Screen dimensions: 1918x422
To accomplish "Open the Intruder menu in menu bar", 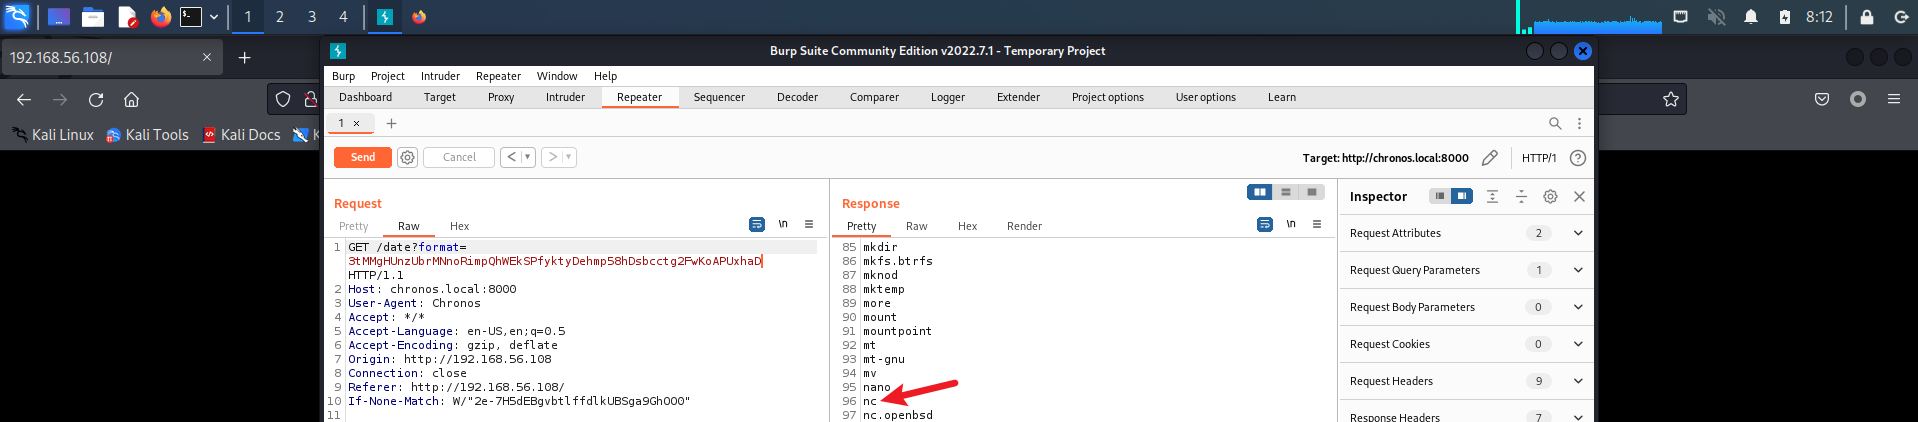I will [x=440, y=76].
